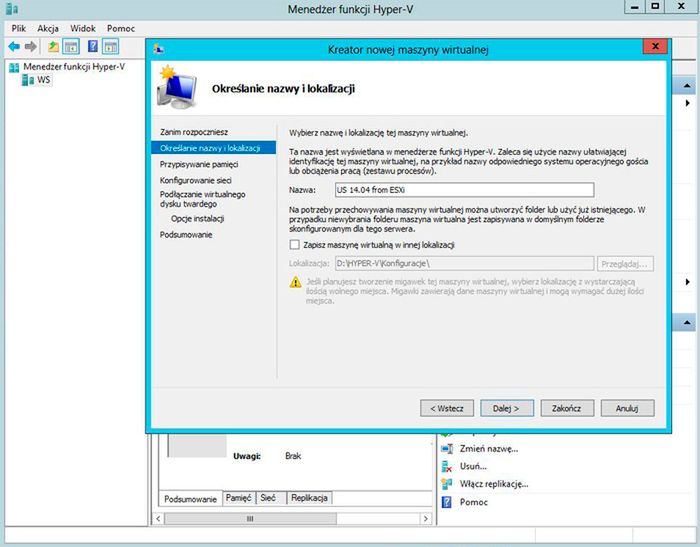Image resolution: width=700 pixels, height=547 pixels.
Task: Click the wizard title bar icon
Action: click(x=158, y=49)
